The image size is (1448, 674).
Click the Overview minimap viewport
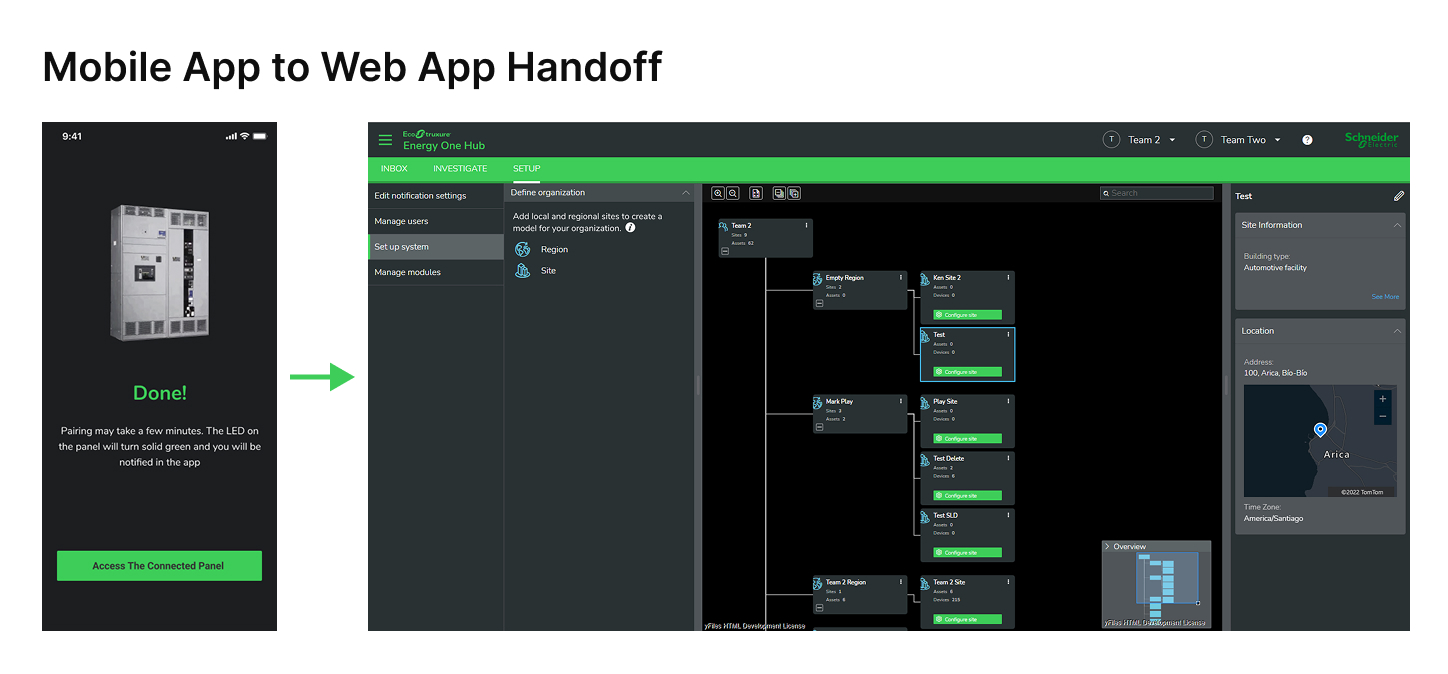point(1167,578)
